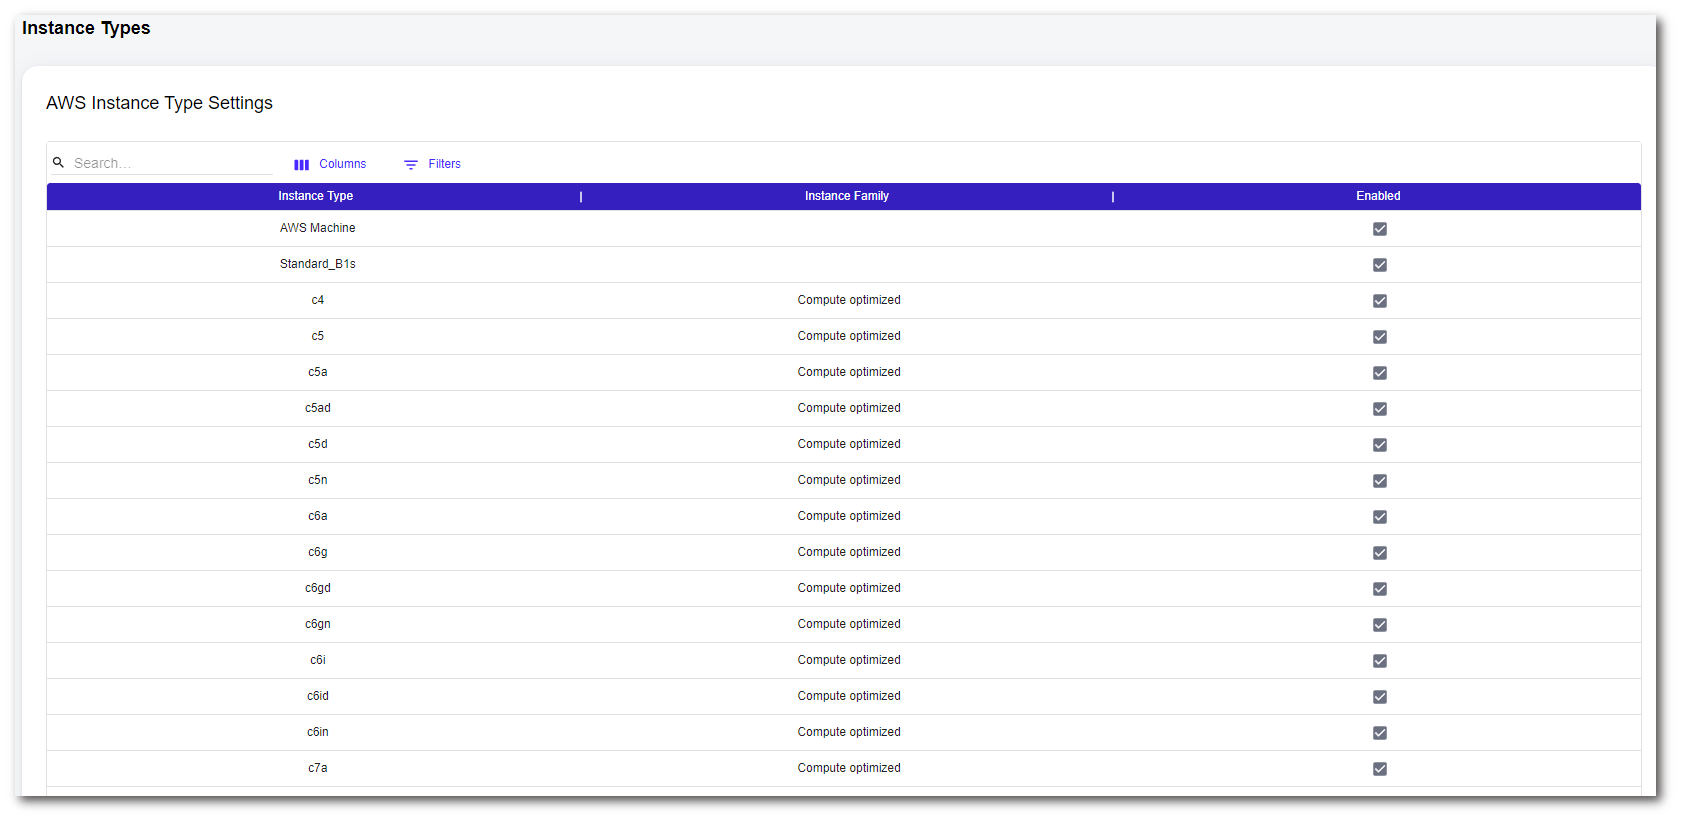Type in the Search input field
The image size is (1681, 821).
(x=170, y=163)
